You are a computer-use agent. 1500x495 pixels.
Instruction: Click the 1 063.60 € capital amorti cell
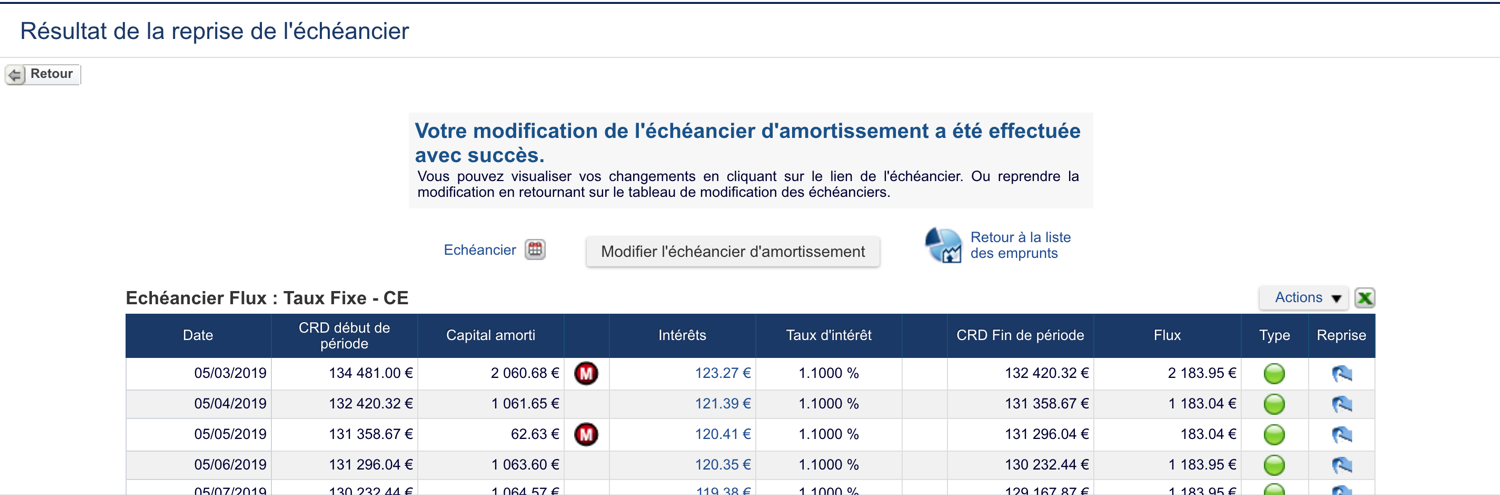point(491,465)
